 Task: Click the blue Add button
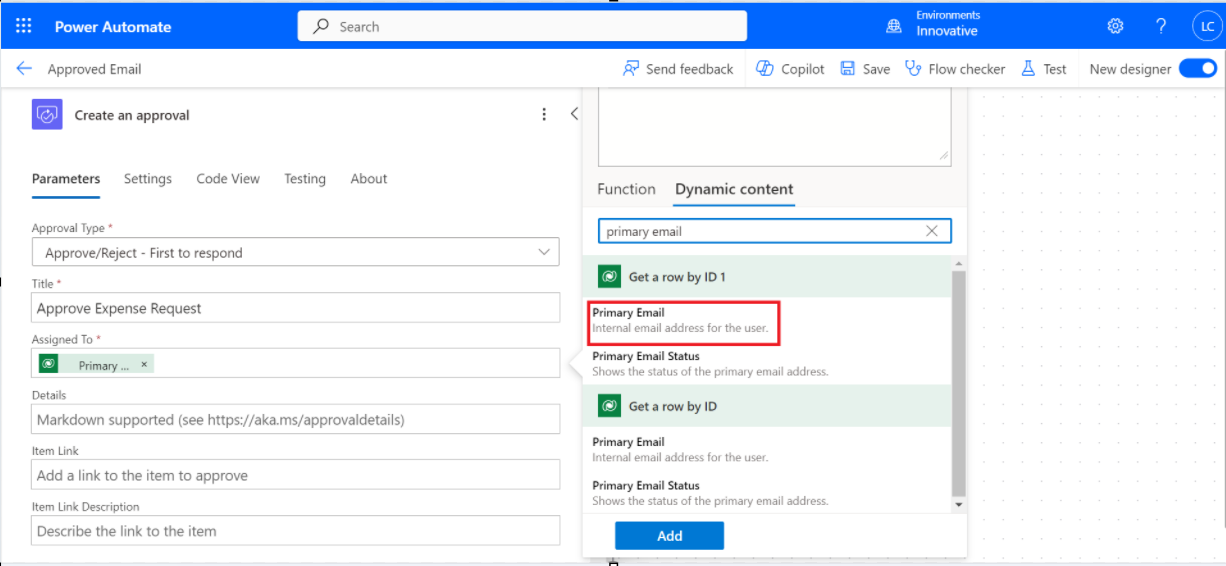669,536
